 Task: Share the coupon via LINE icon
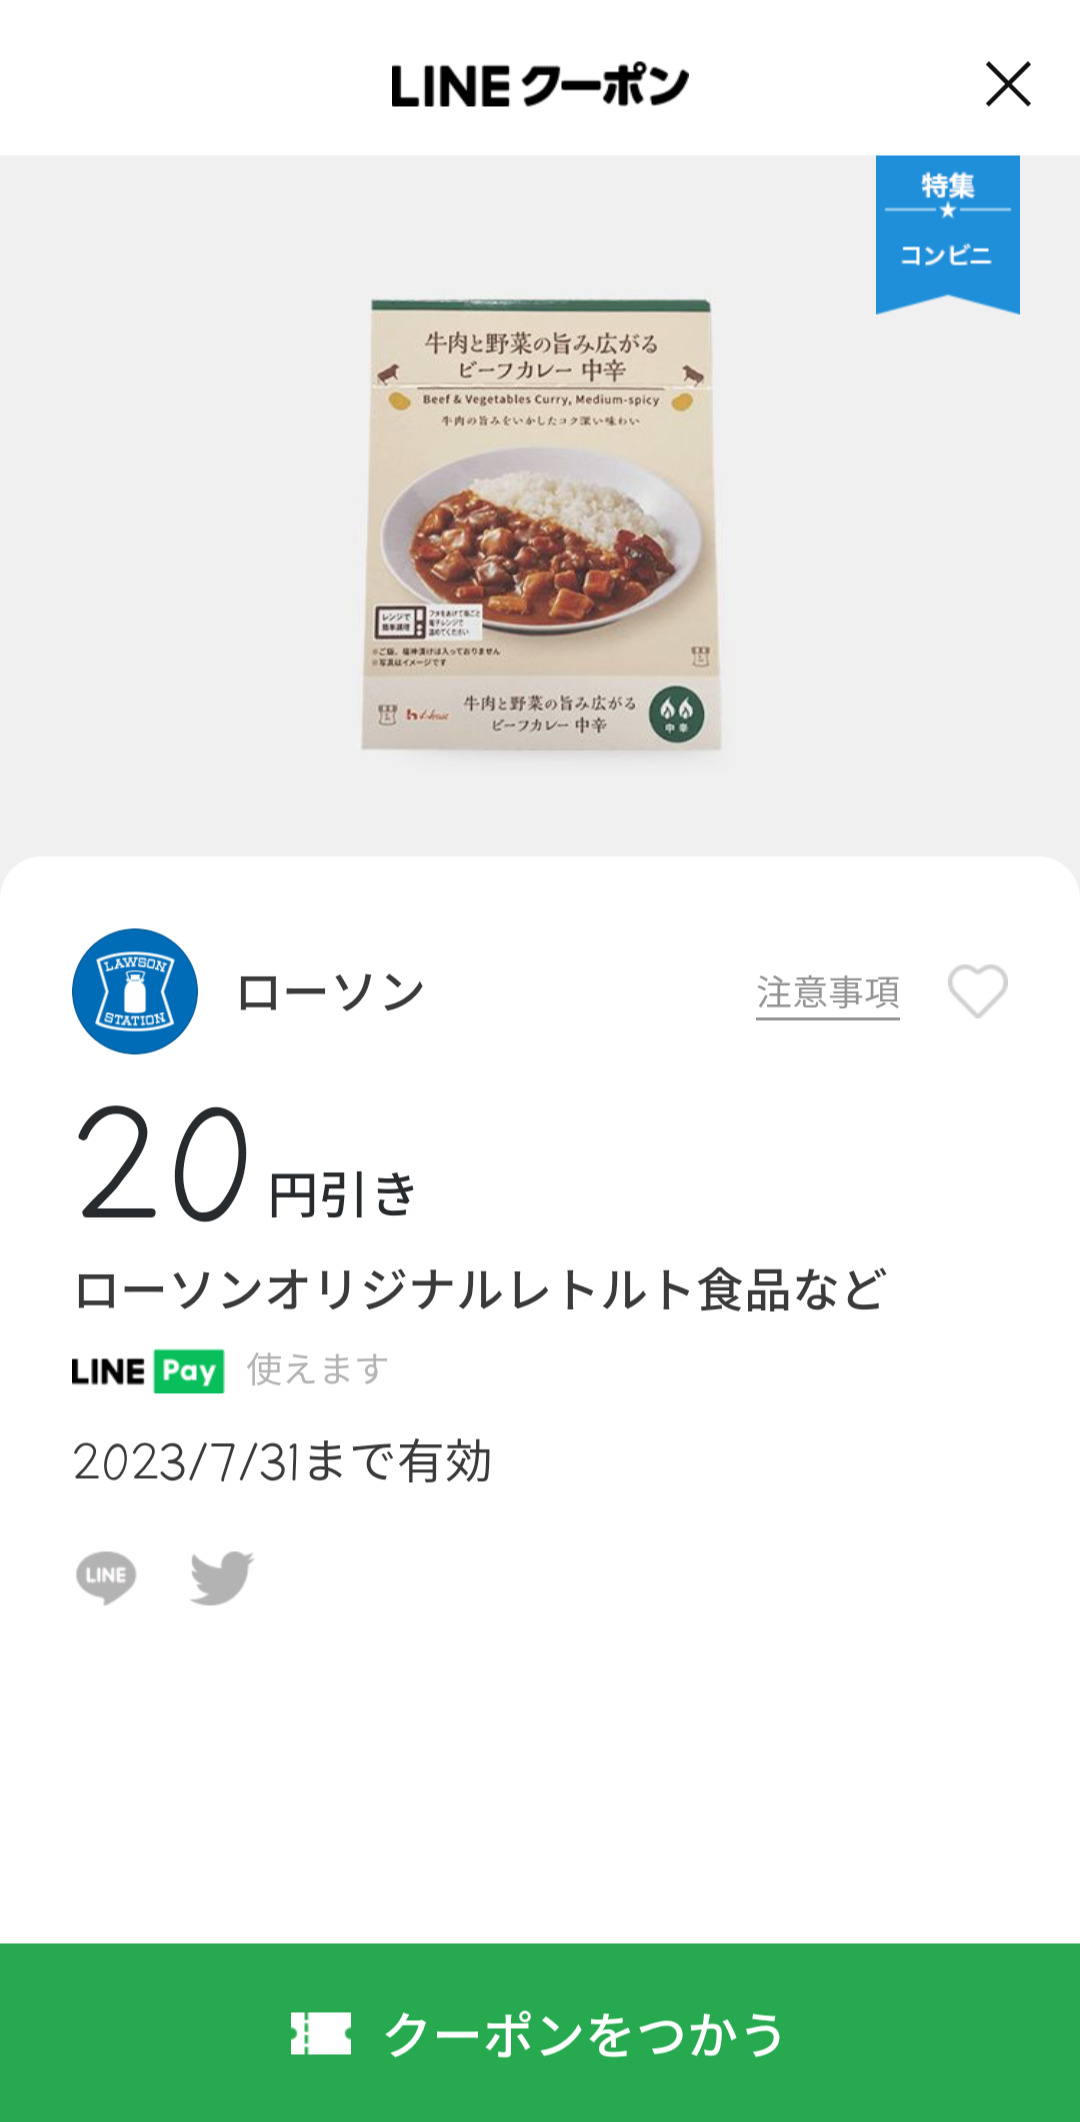tap(106, 1577)
